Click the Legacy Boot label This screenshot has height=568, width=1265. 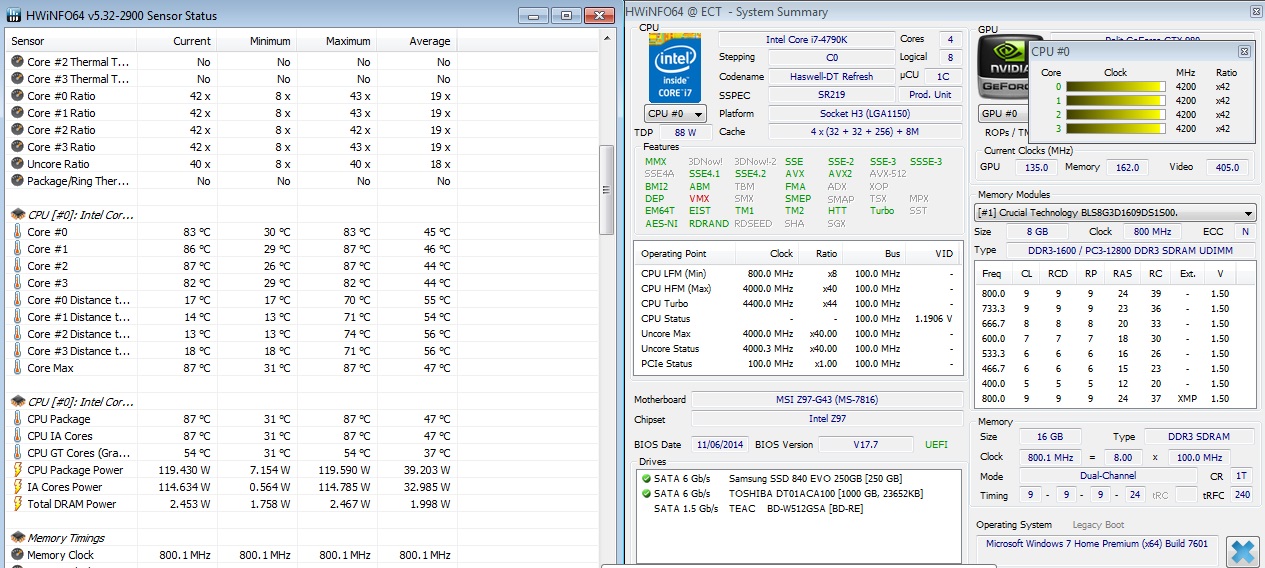(1098, 525)
